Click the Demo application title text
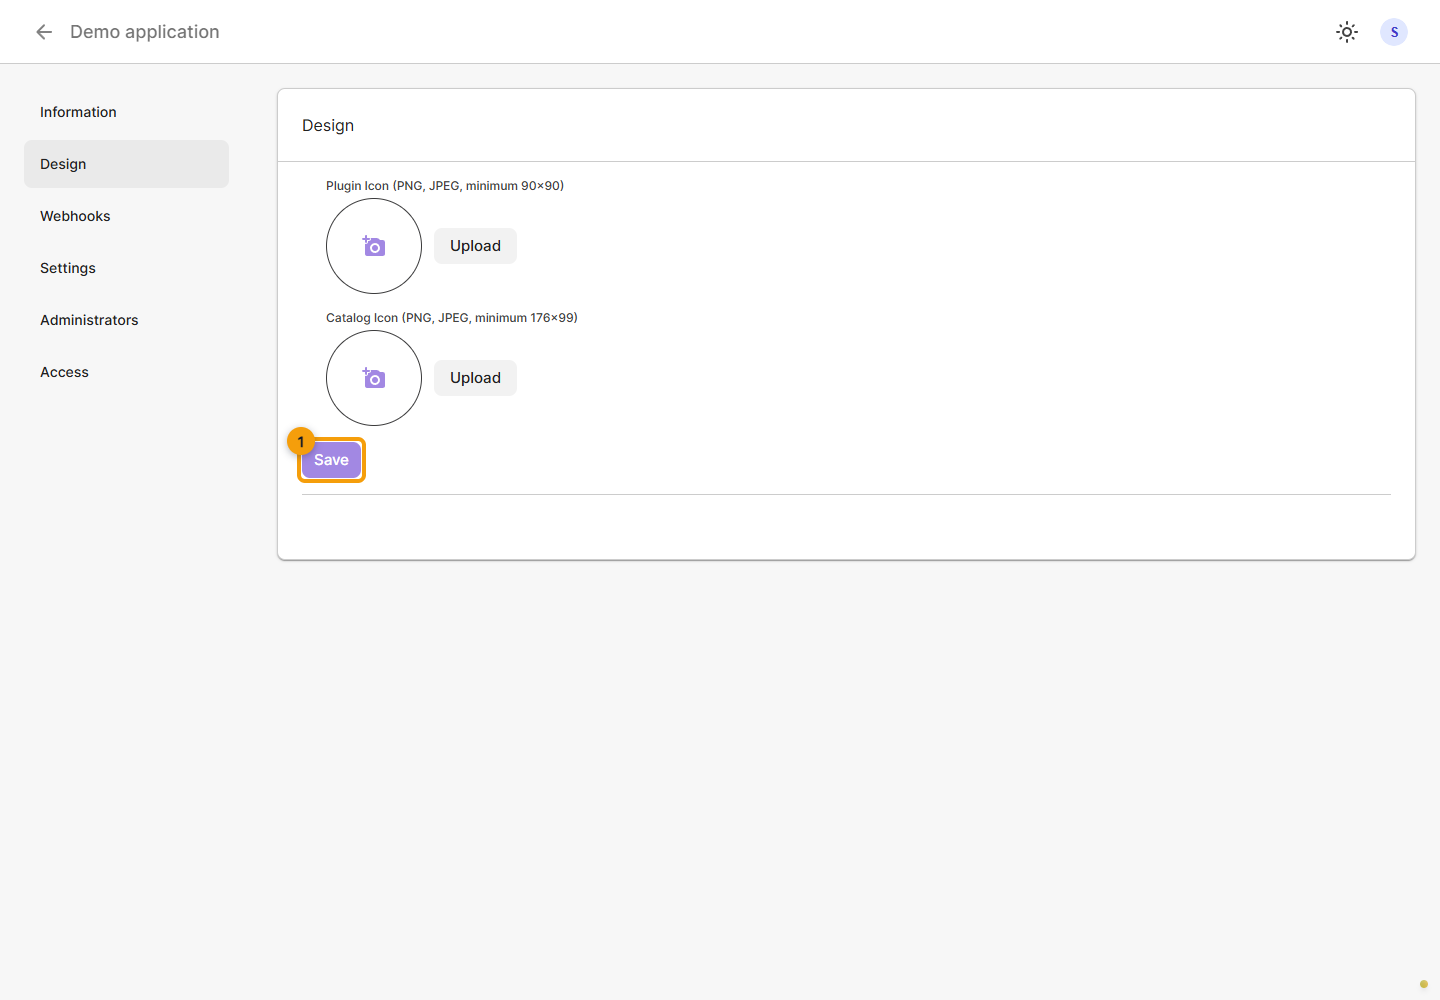Viewport: 1440px width, 1000px height. pyautogui.click(x=145, y=32)
